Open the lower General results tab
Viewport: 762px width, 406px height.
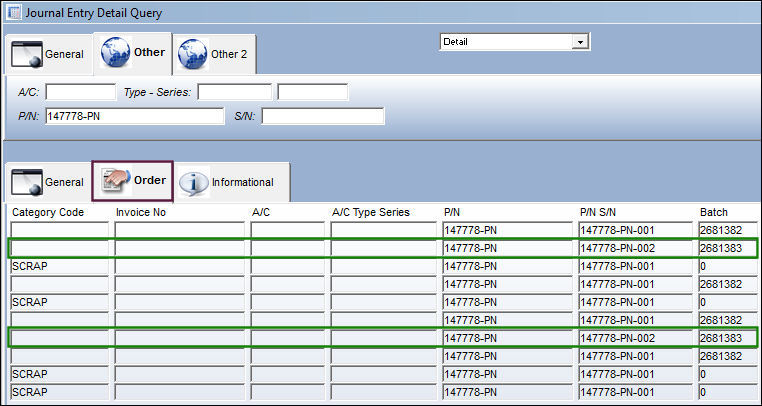(48, 182)
